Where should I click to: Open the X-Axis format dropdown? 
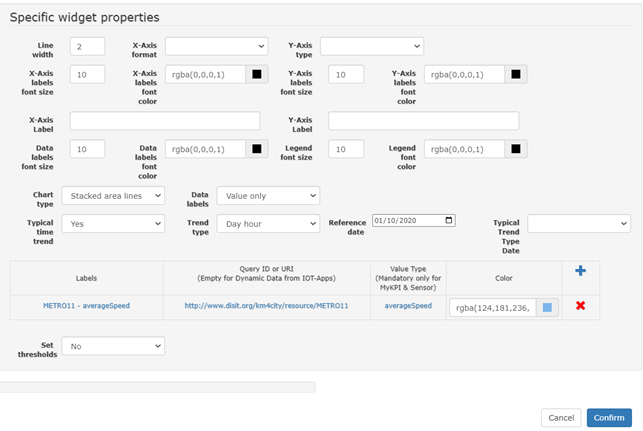217,46
